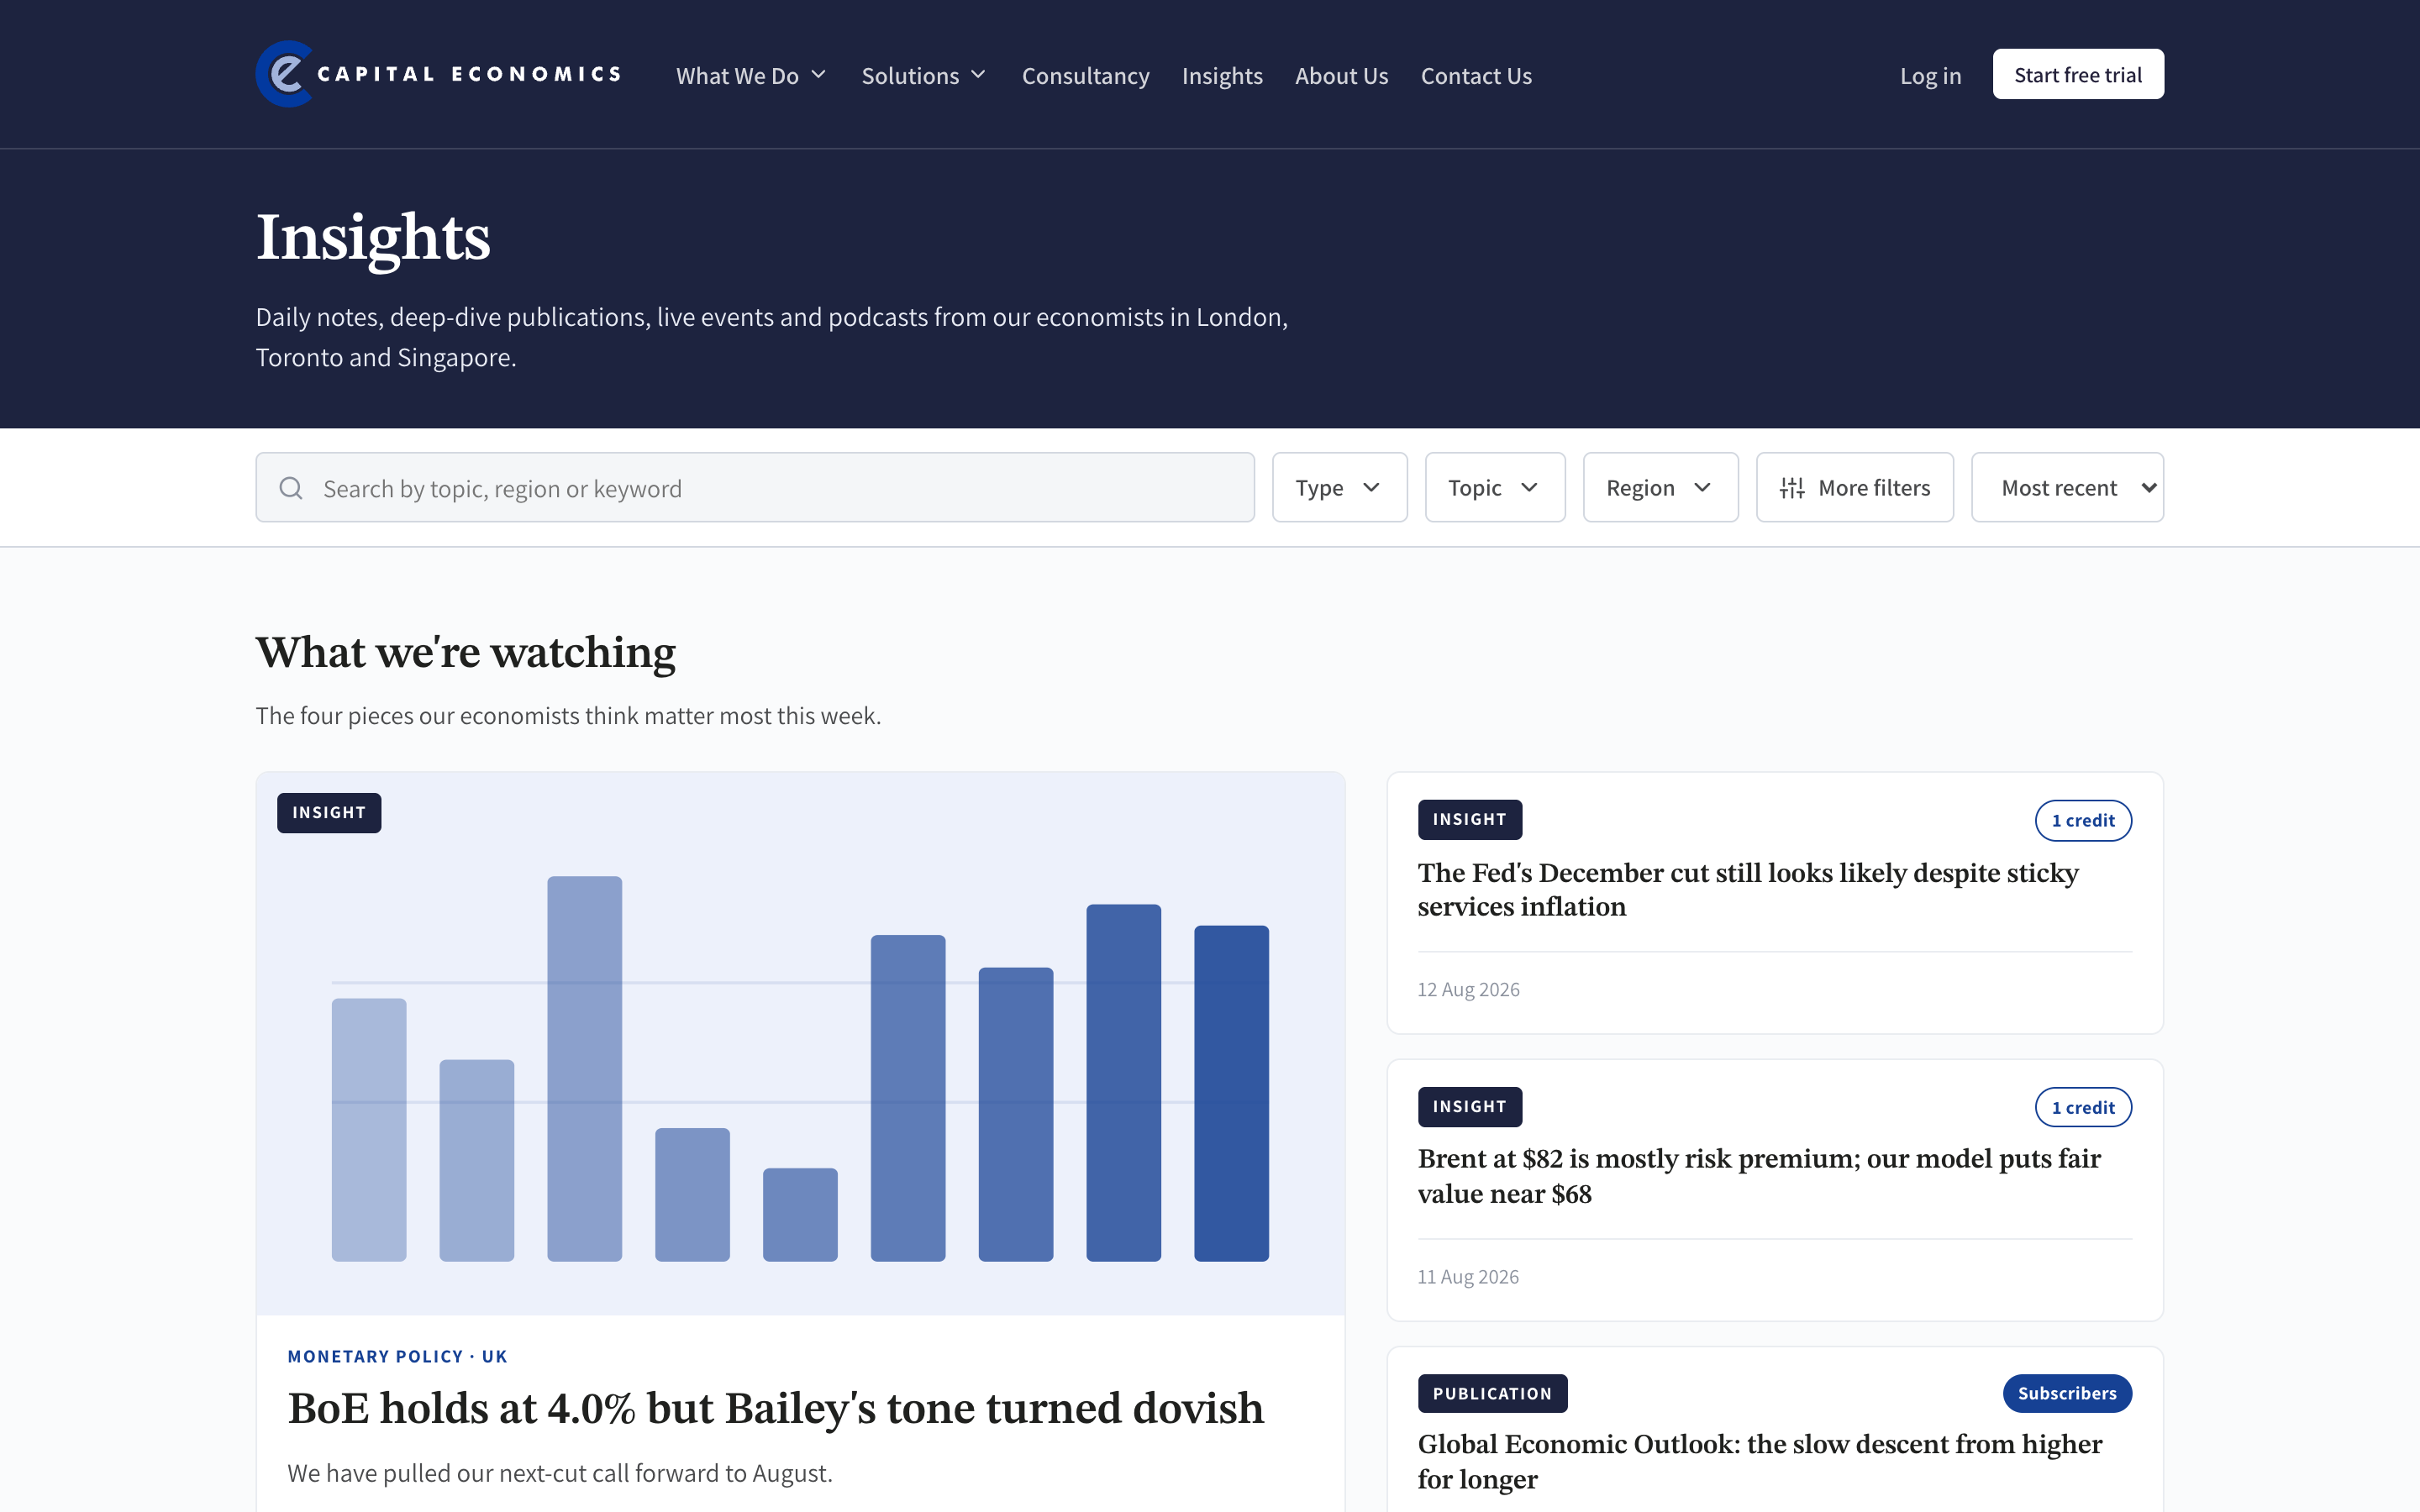Click the BoE featured bar chart thumbnail
The height and width of the screenshot is (1512, 2420).
pyautogui.click(x=800, y=1043)
